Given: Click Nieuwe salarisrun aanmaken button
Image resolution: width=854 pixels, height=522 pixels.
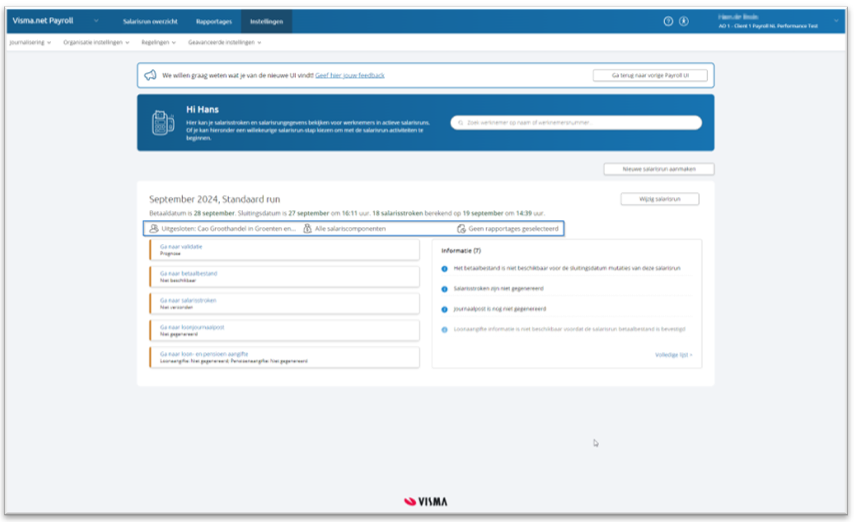Looking at the screenshot, I should [x=658, y=169].
